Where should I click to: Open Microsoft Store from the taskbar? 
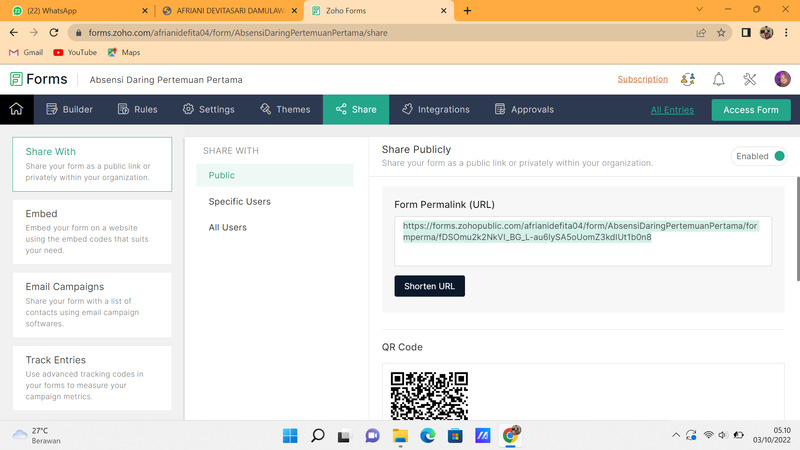pyautogui.click(x=455, y=435)
